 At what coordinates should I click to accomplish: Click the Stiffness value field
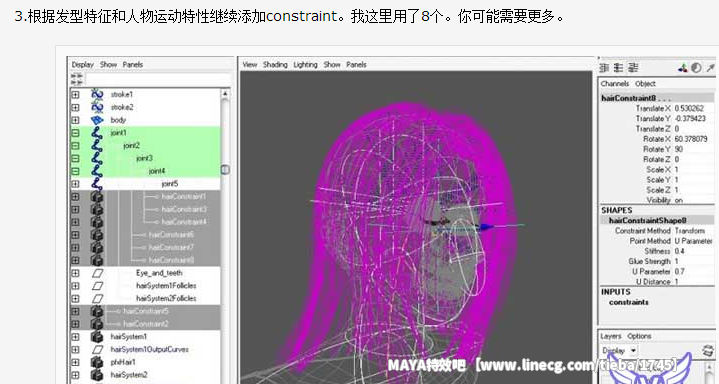(x=693, y=251)
